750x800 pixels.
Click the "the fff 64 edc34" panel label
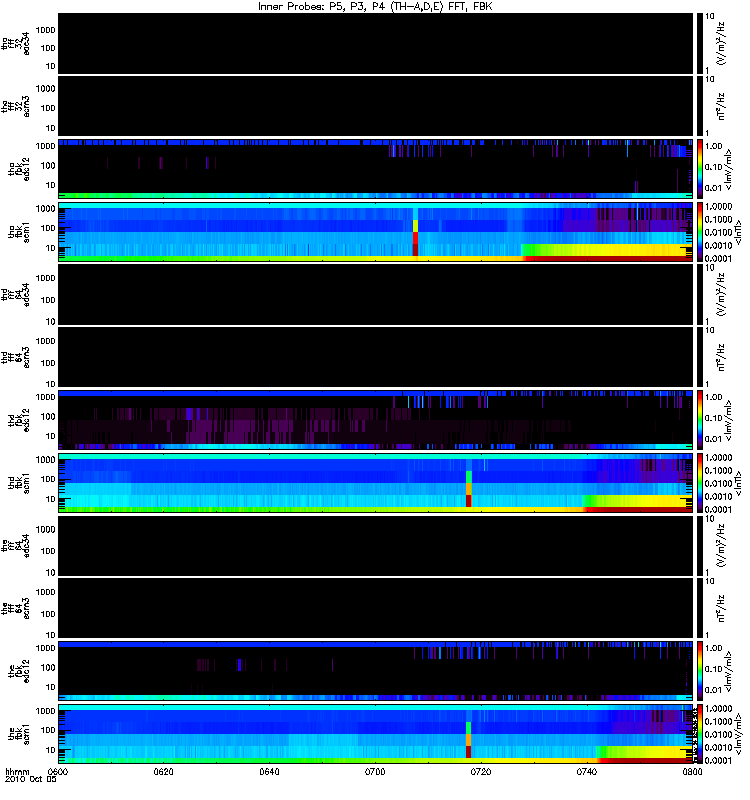tap(16, 546)
